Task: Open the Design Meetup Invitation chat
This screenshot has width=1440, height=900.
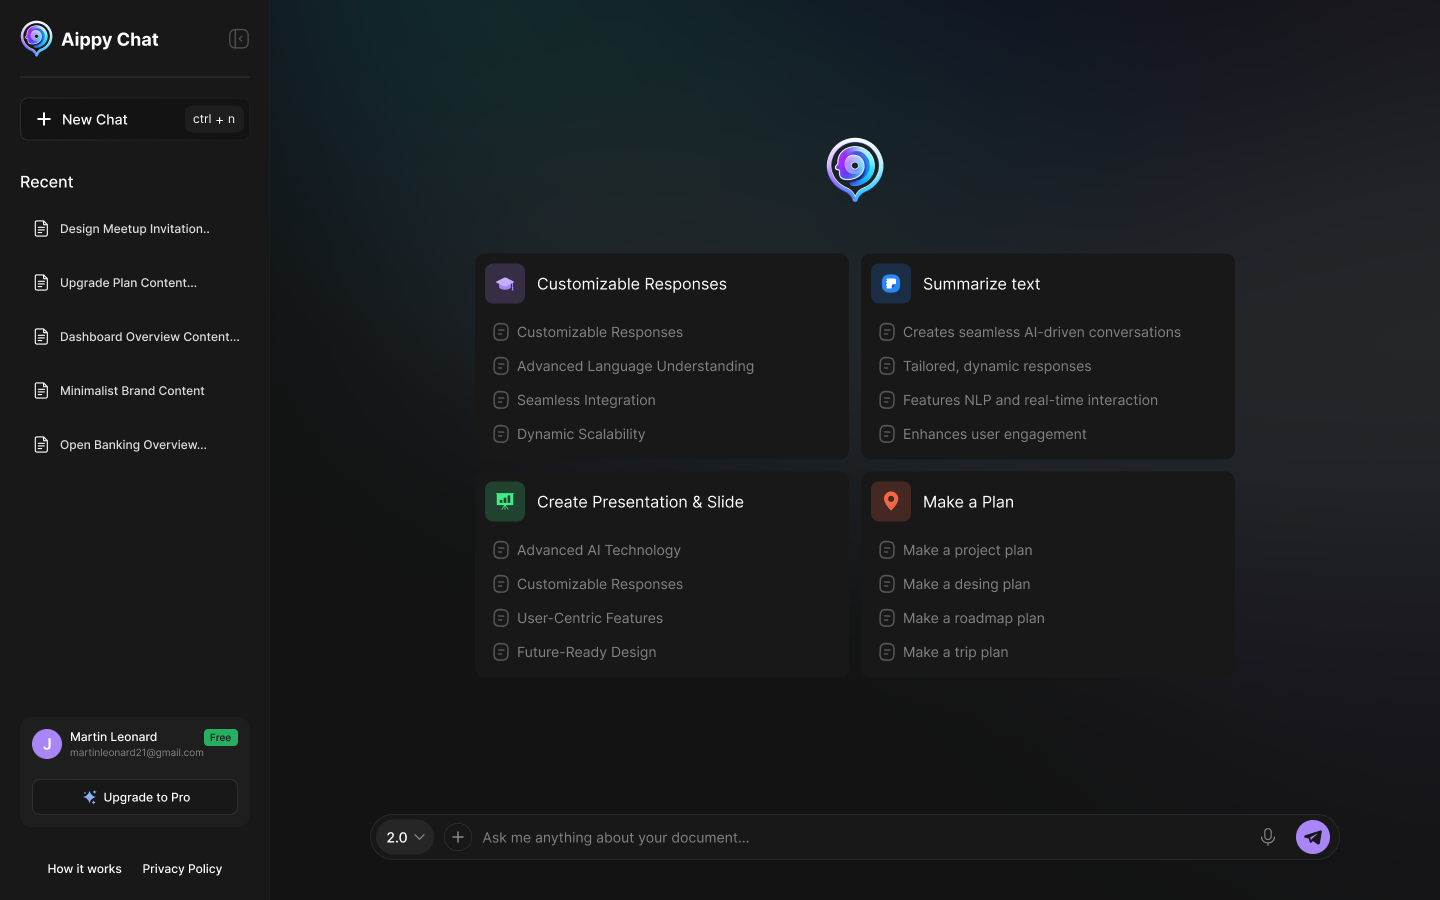Action: pyautogui.click(x=135, y=229)
